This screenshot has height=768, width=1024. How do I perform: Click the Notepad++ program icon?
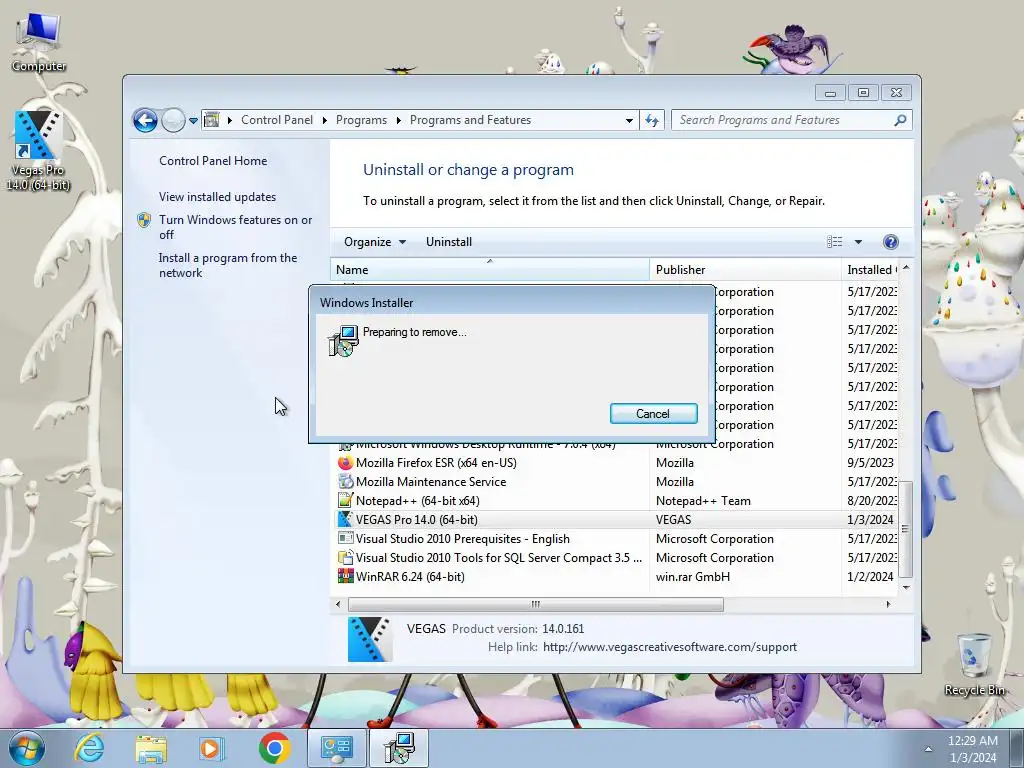click(345, 501)
